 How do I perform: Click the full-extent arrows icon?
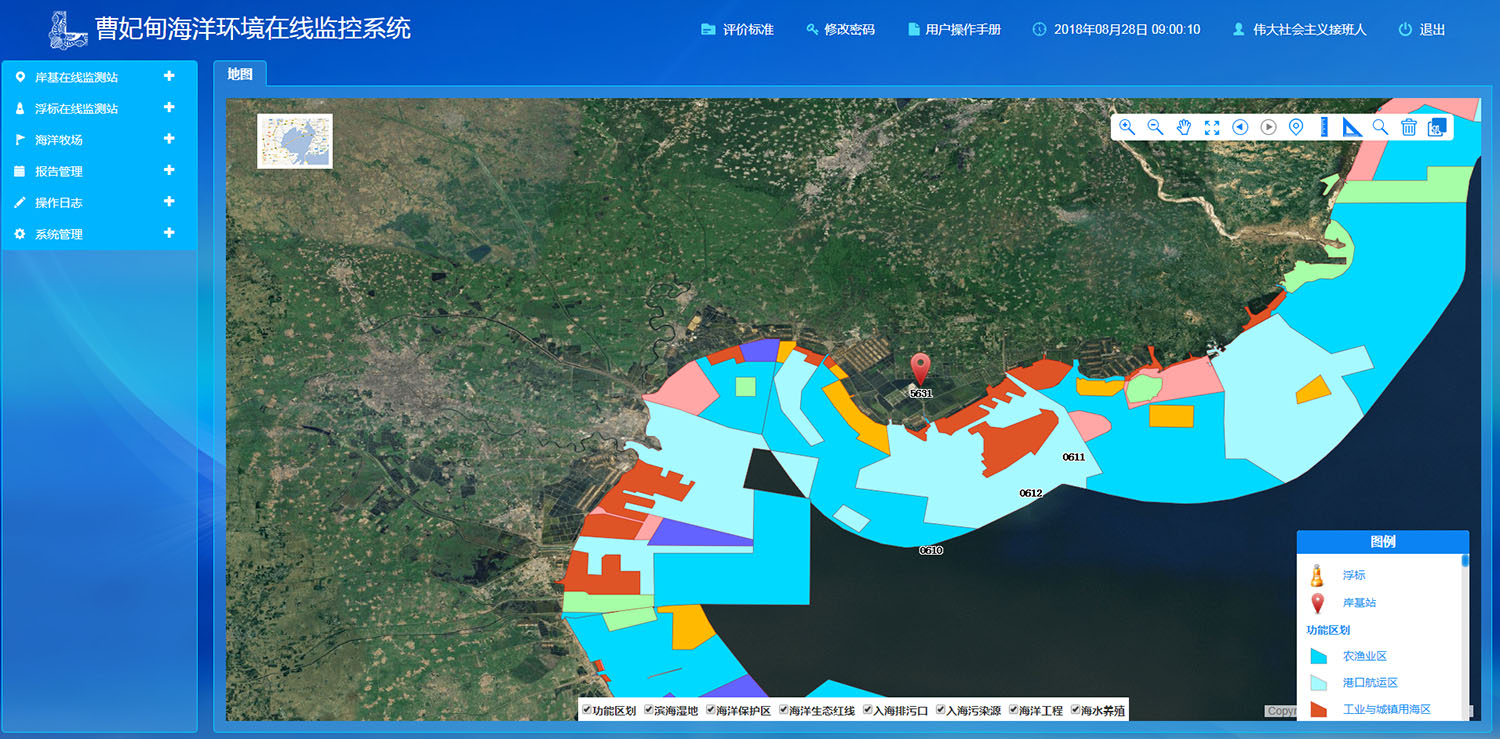pos(1212,127)
